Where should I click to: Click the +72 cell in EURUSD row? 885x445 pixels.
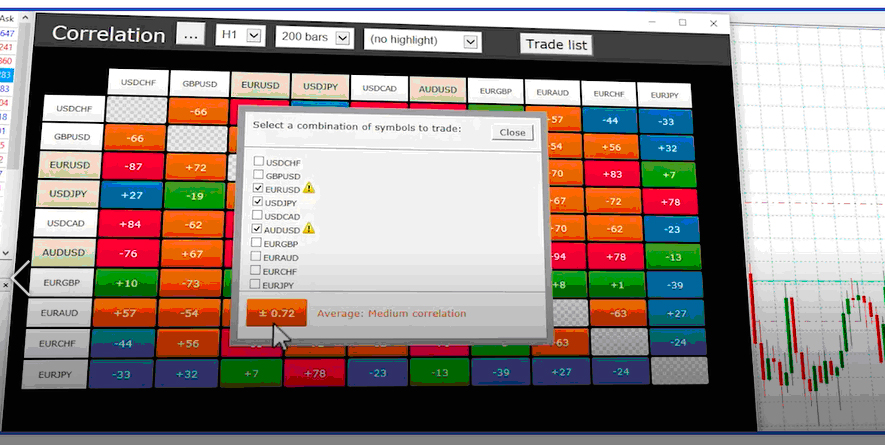195,168
